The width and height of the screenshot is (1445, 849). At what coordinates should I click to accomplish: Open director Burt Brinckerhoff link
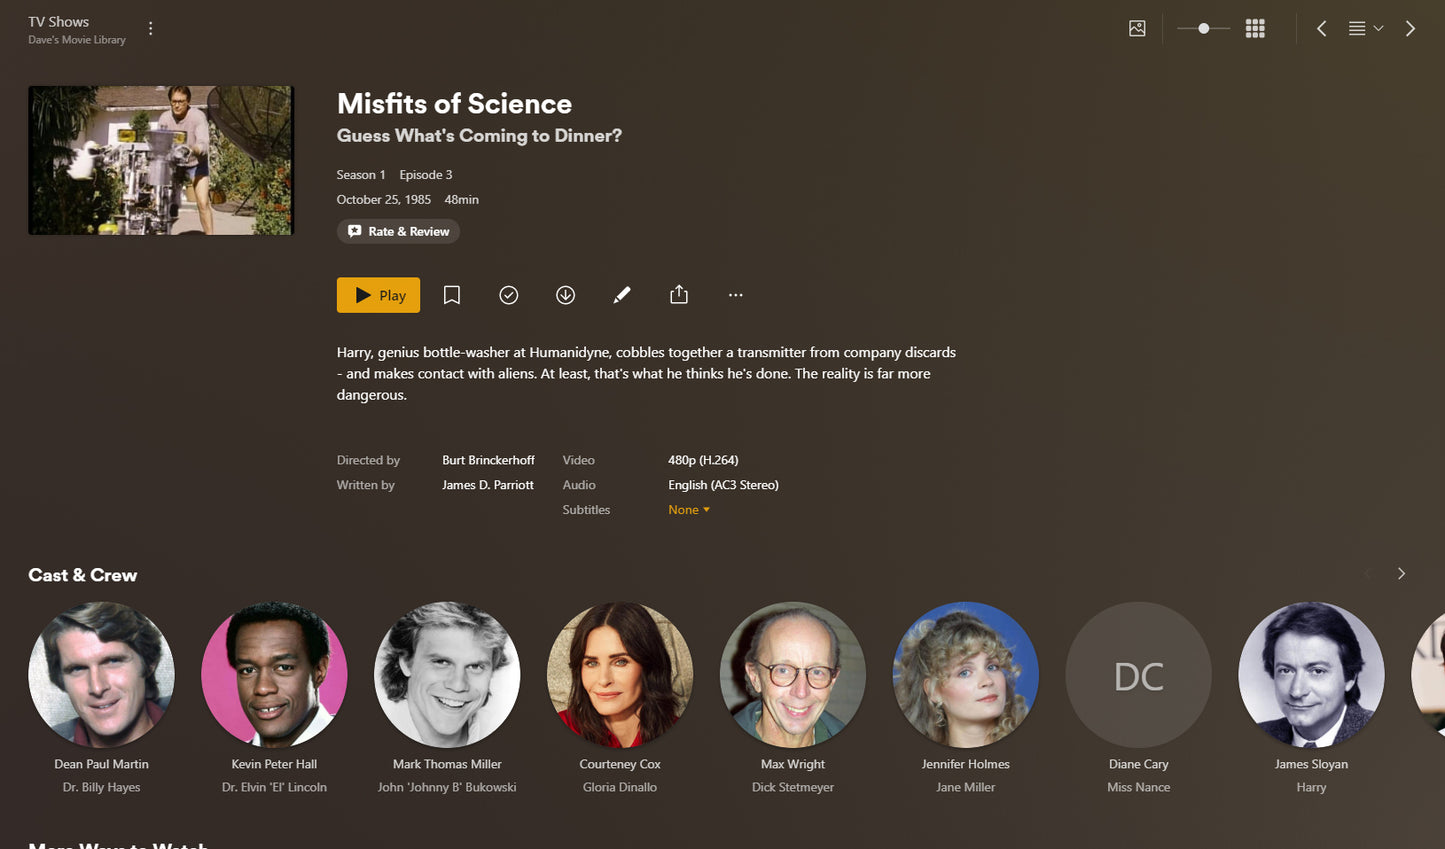(488, 460)
